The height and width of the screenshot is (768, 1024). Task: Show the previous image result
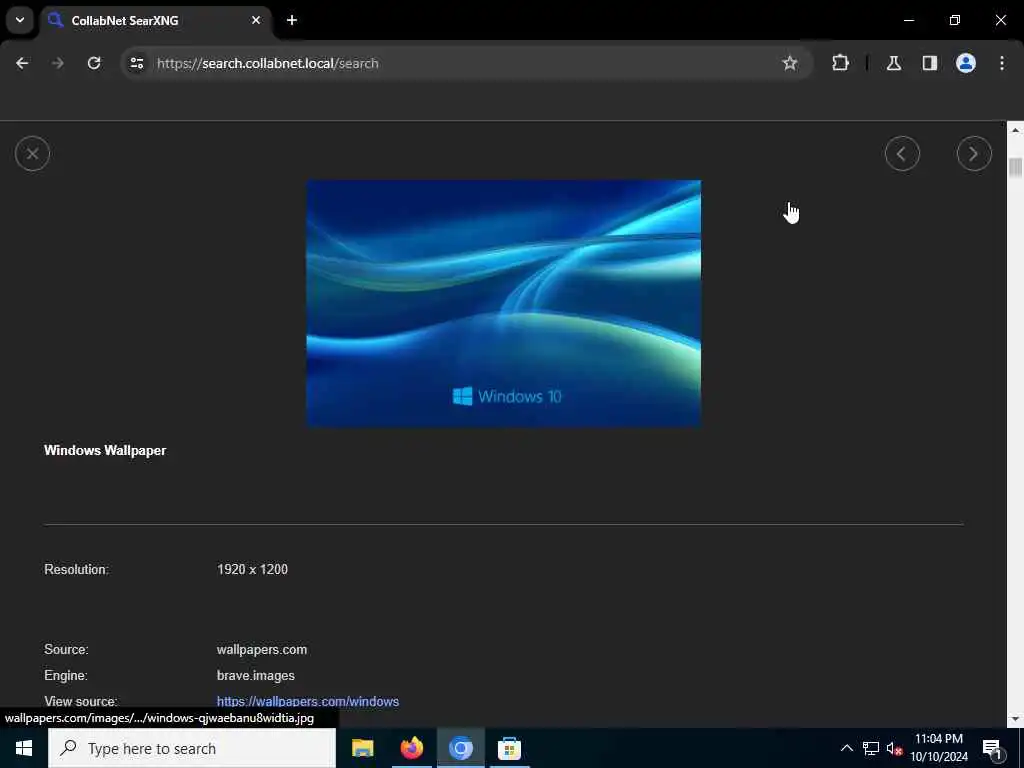tap(902, 153)
